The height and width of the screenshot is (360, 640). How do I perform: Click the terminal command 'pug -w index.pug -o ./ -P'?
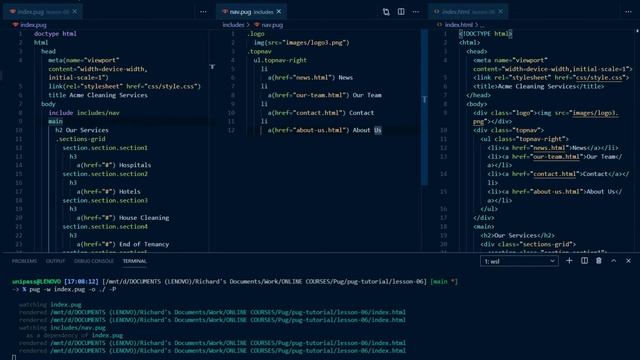(73, 289)
